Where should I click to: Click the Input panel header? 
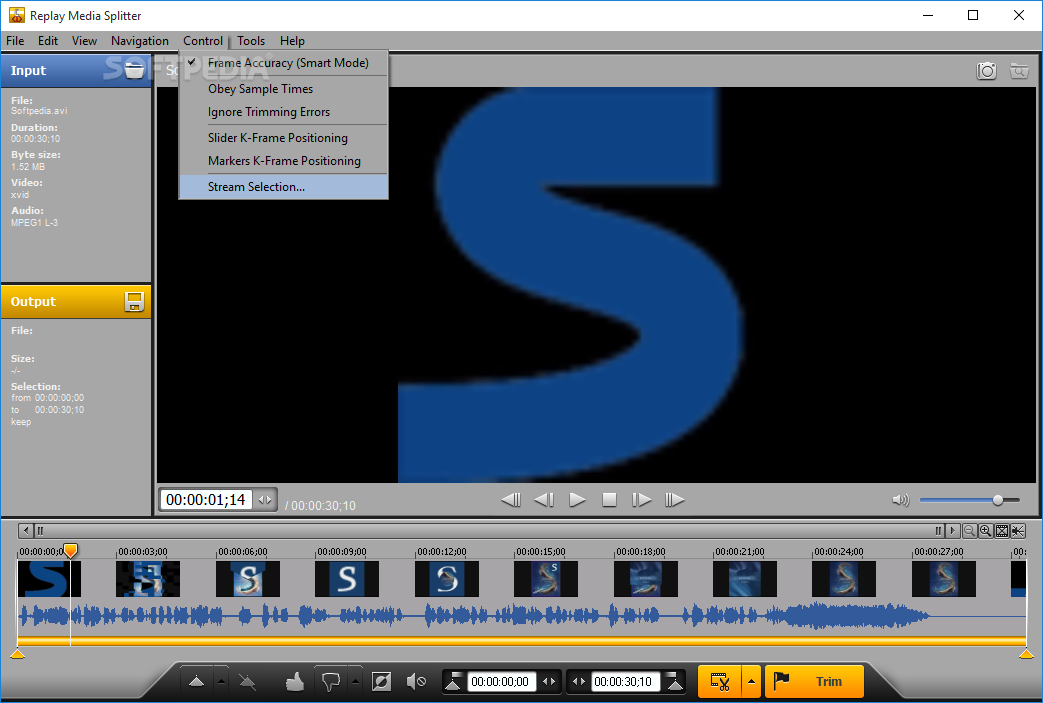pyautogui.click(x=76, y=70)
